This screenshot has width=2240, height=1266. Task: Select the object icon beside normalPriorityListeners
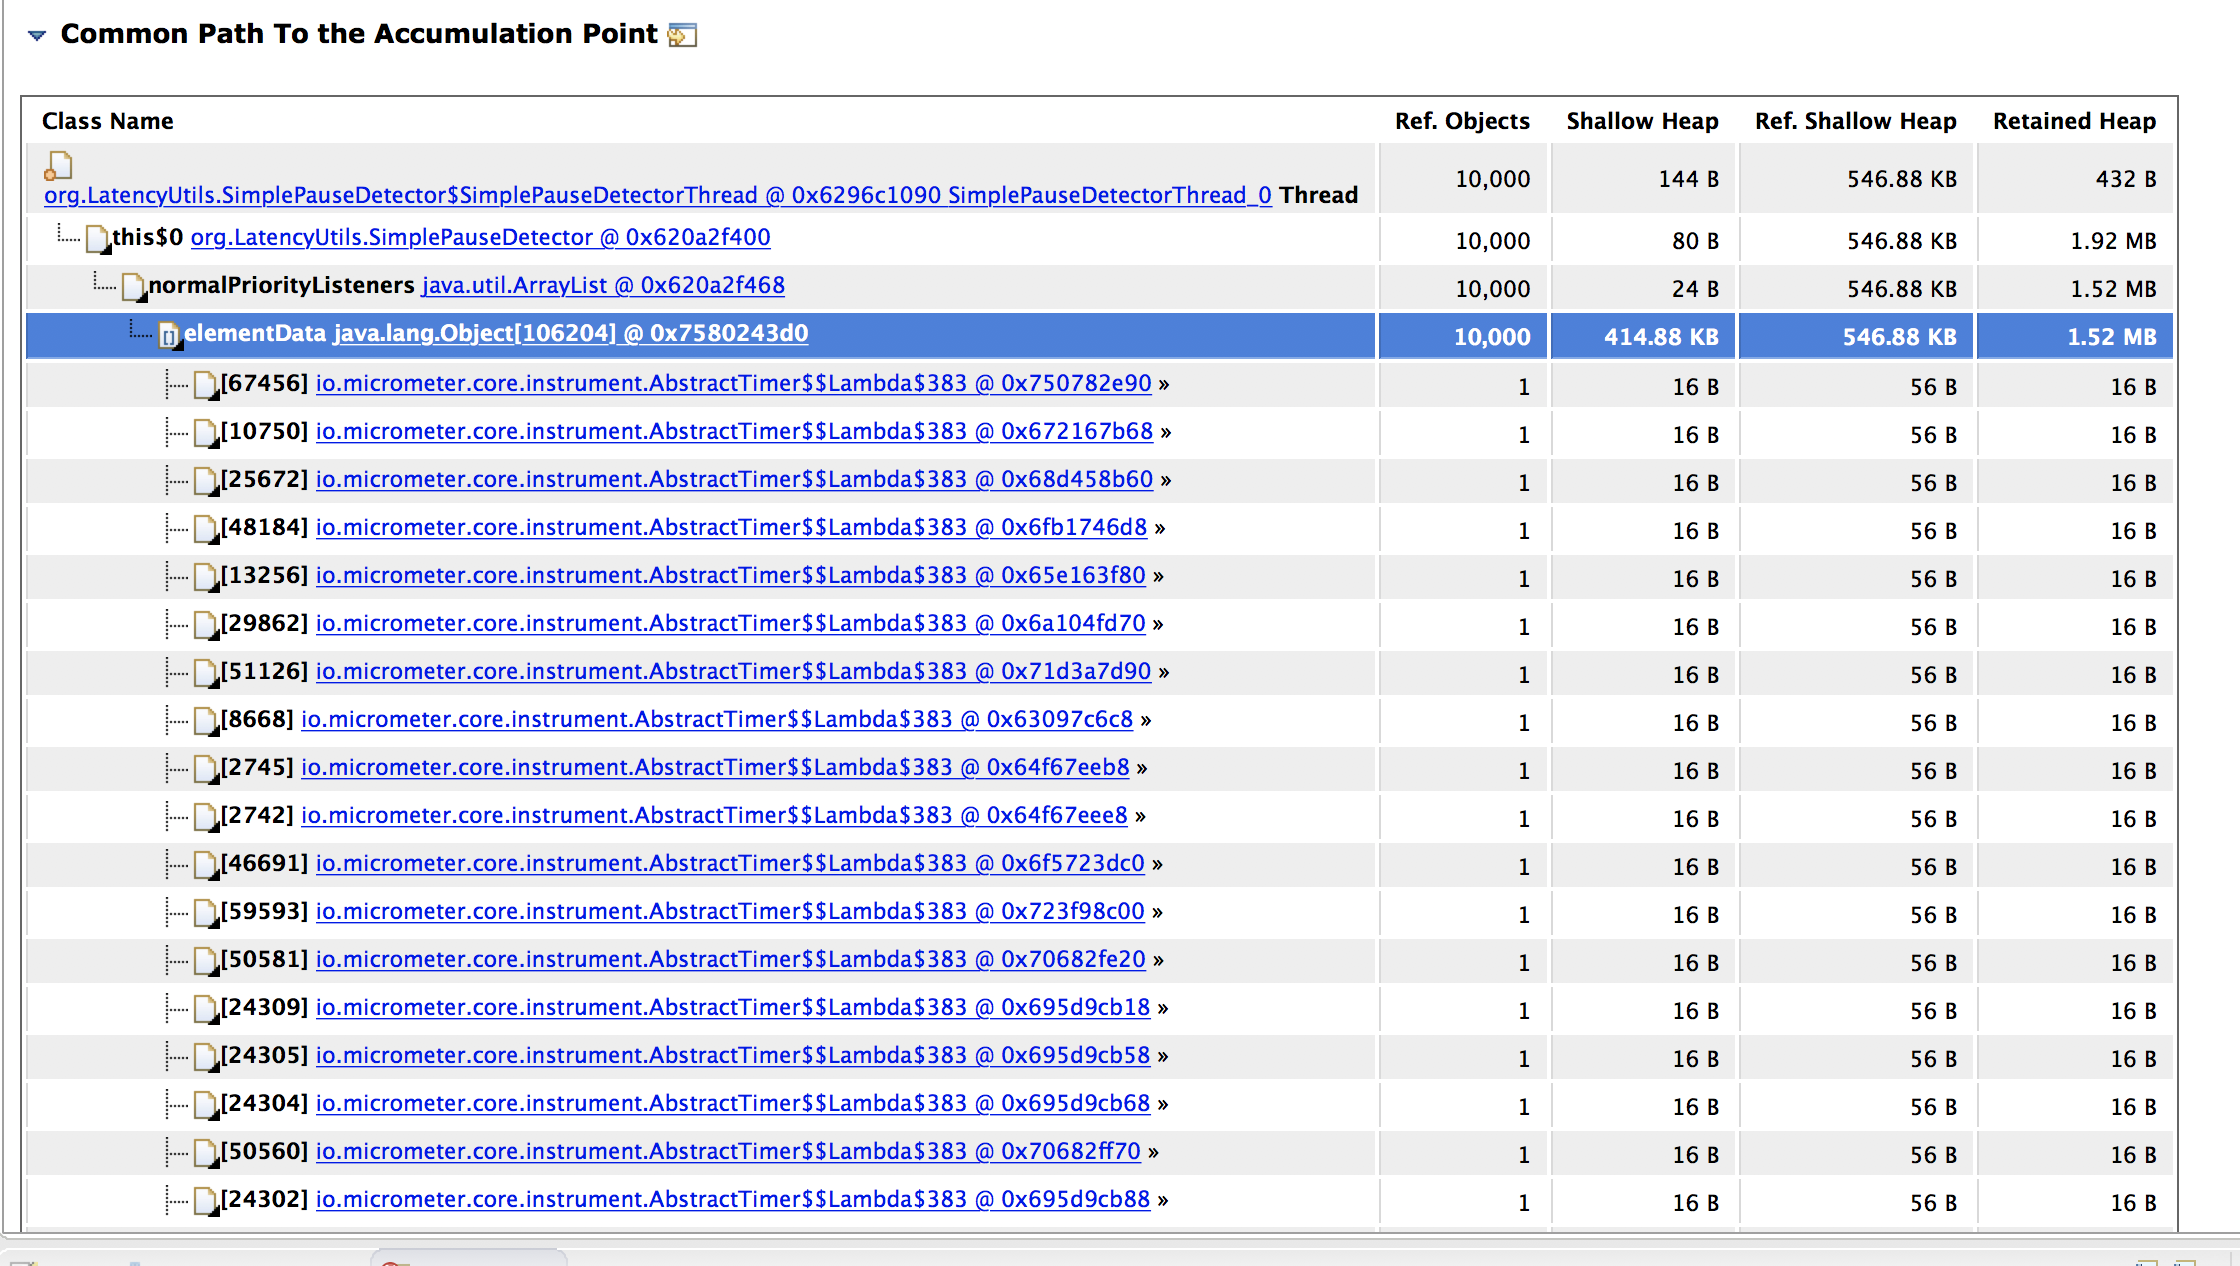click(x=133, y=286)
